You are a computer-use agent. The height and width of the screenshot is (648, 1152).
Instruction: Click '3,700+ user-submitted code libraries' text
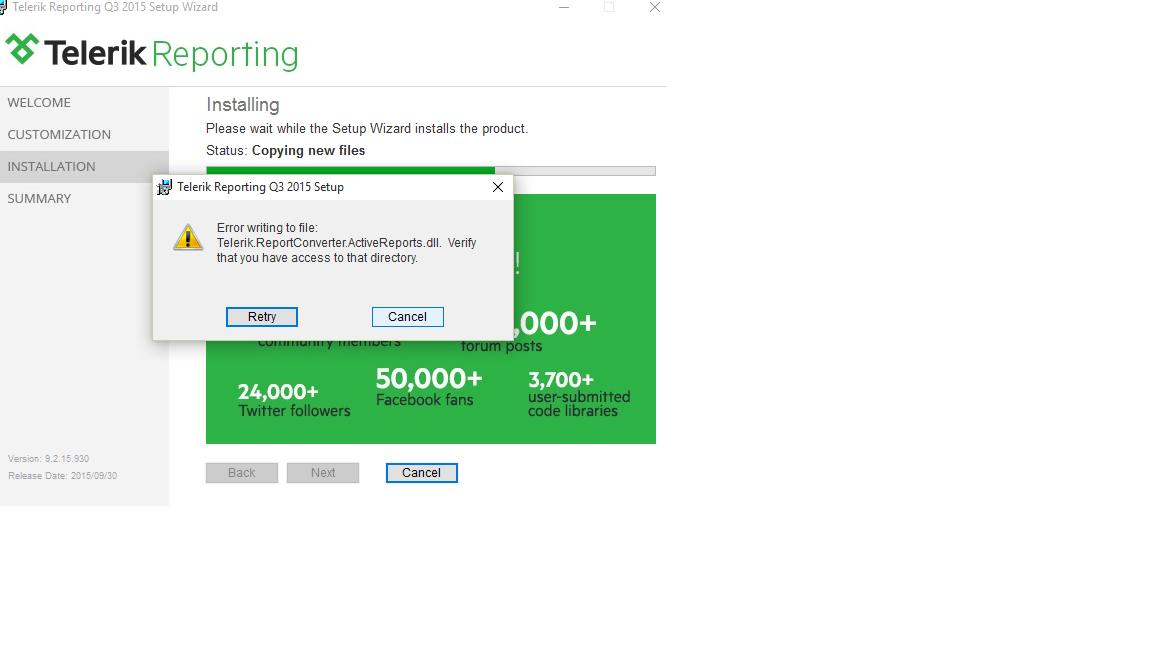tap(579, 395)
